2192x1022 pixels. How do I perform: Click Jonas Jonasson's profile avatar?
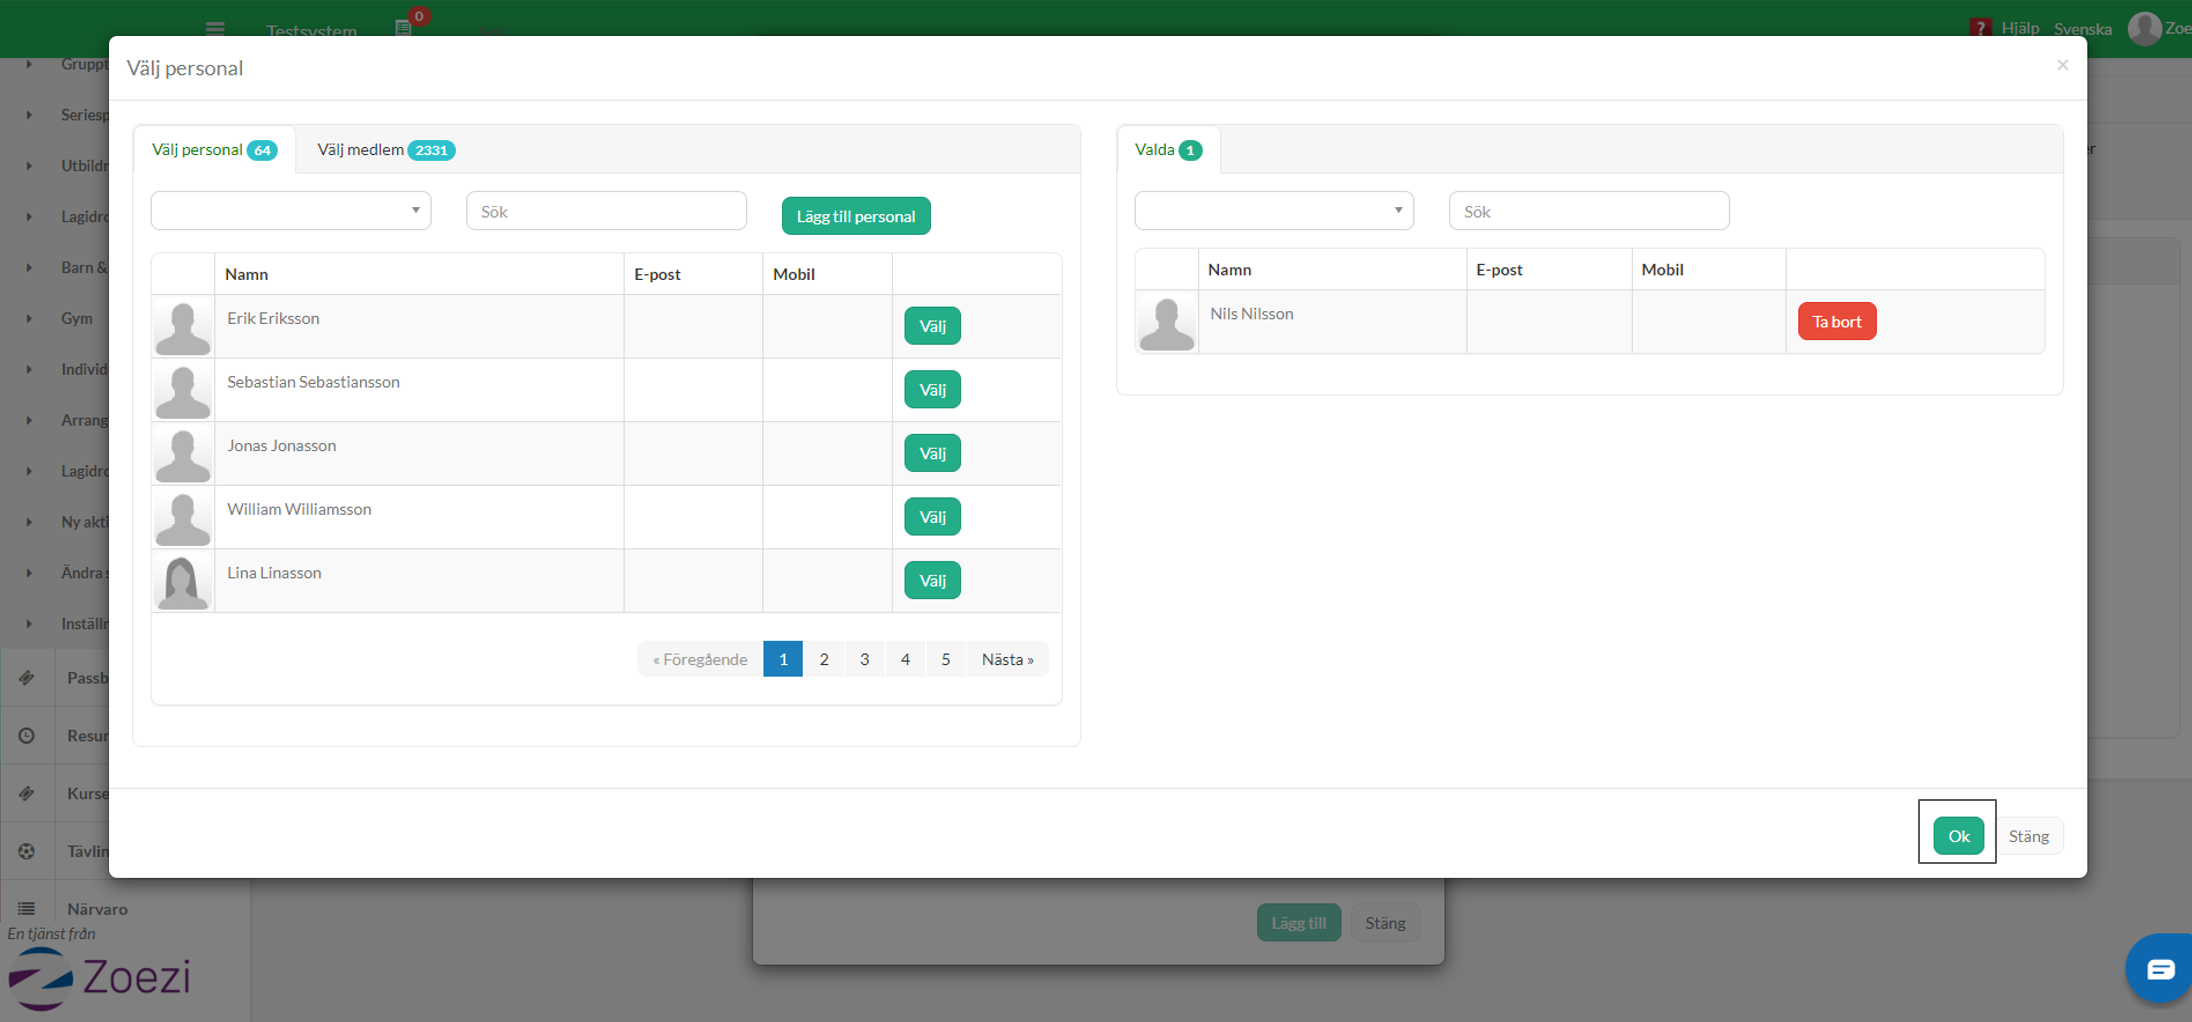pos(183,454)
